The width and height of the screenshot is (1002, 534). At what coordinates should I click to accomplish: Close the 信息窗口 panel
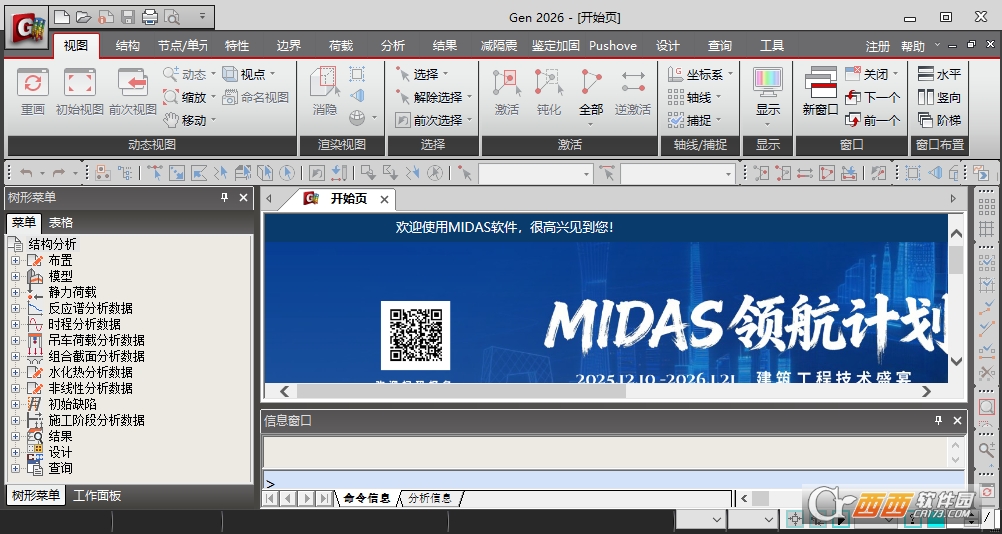(x=957, y=420)
